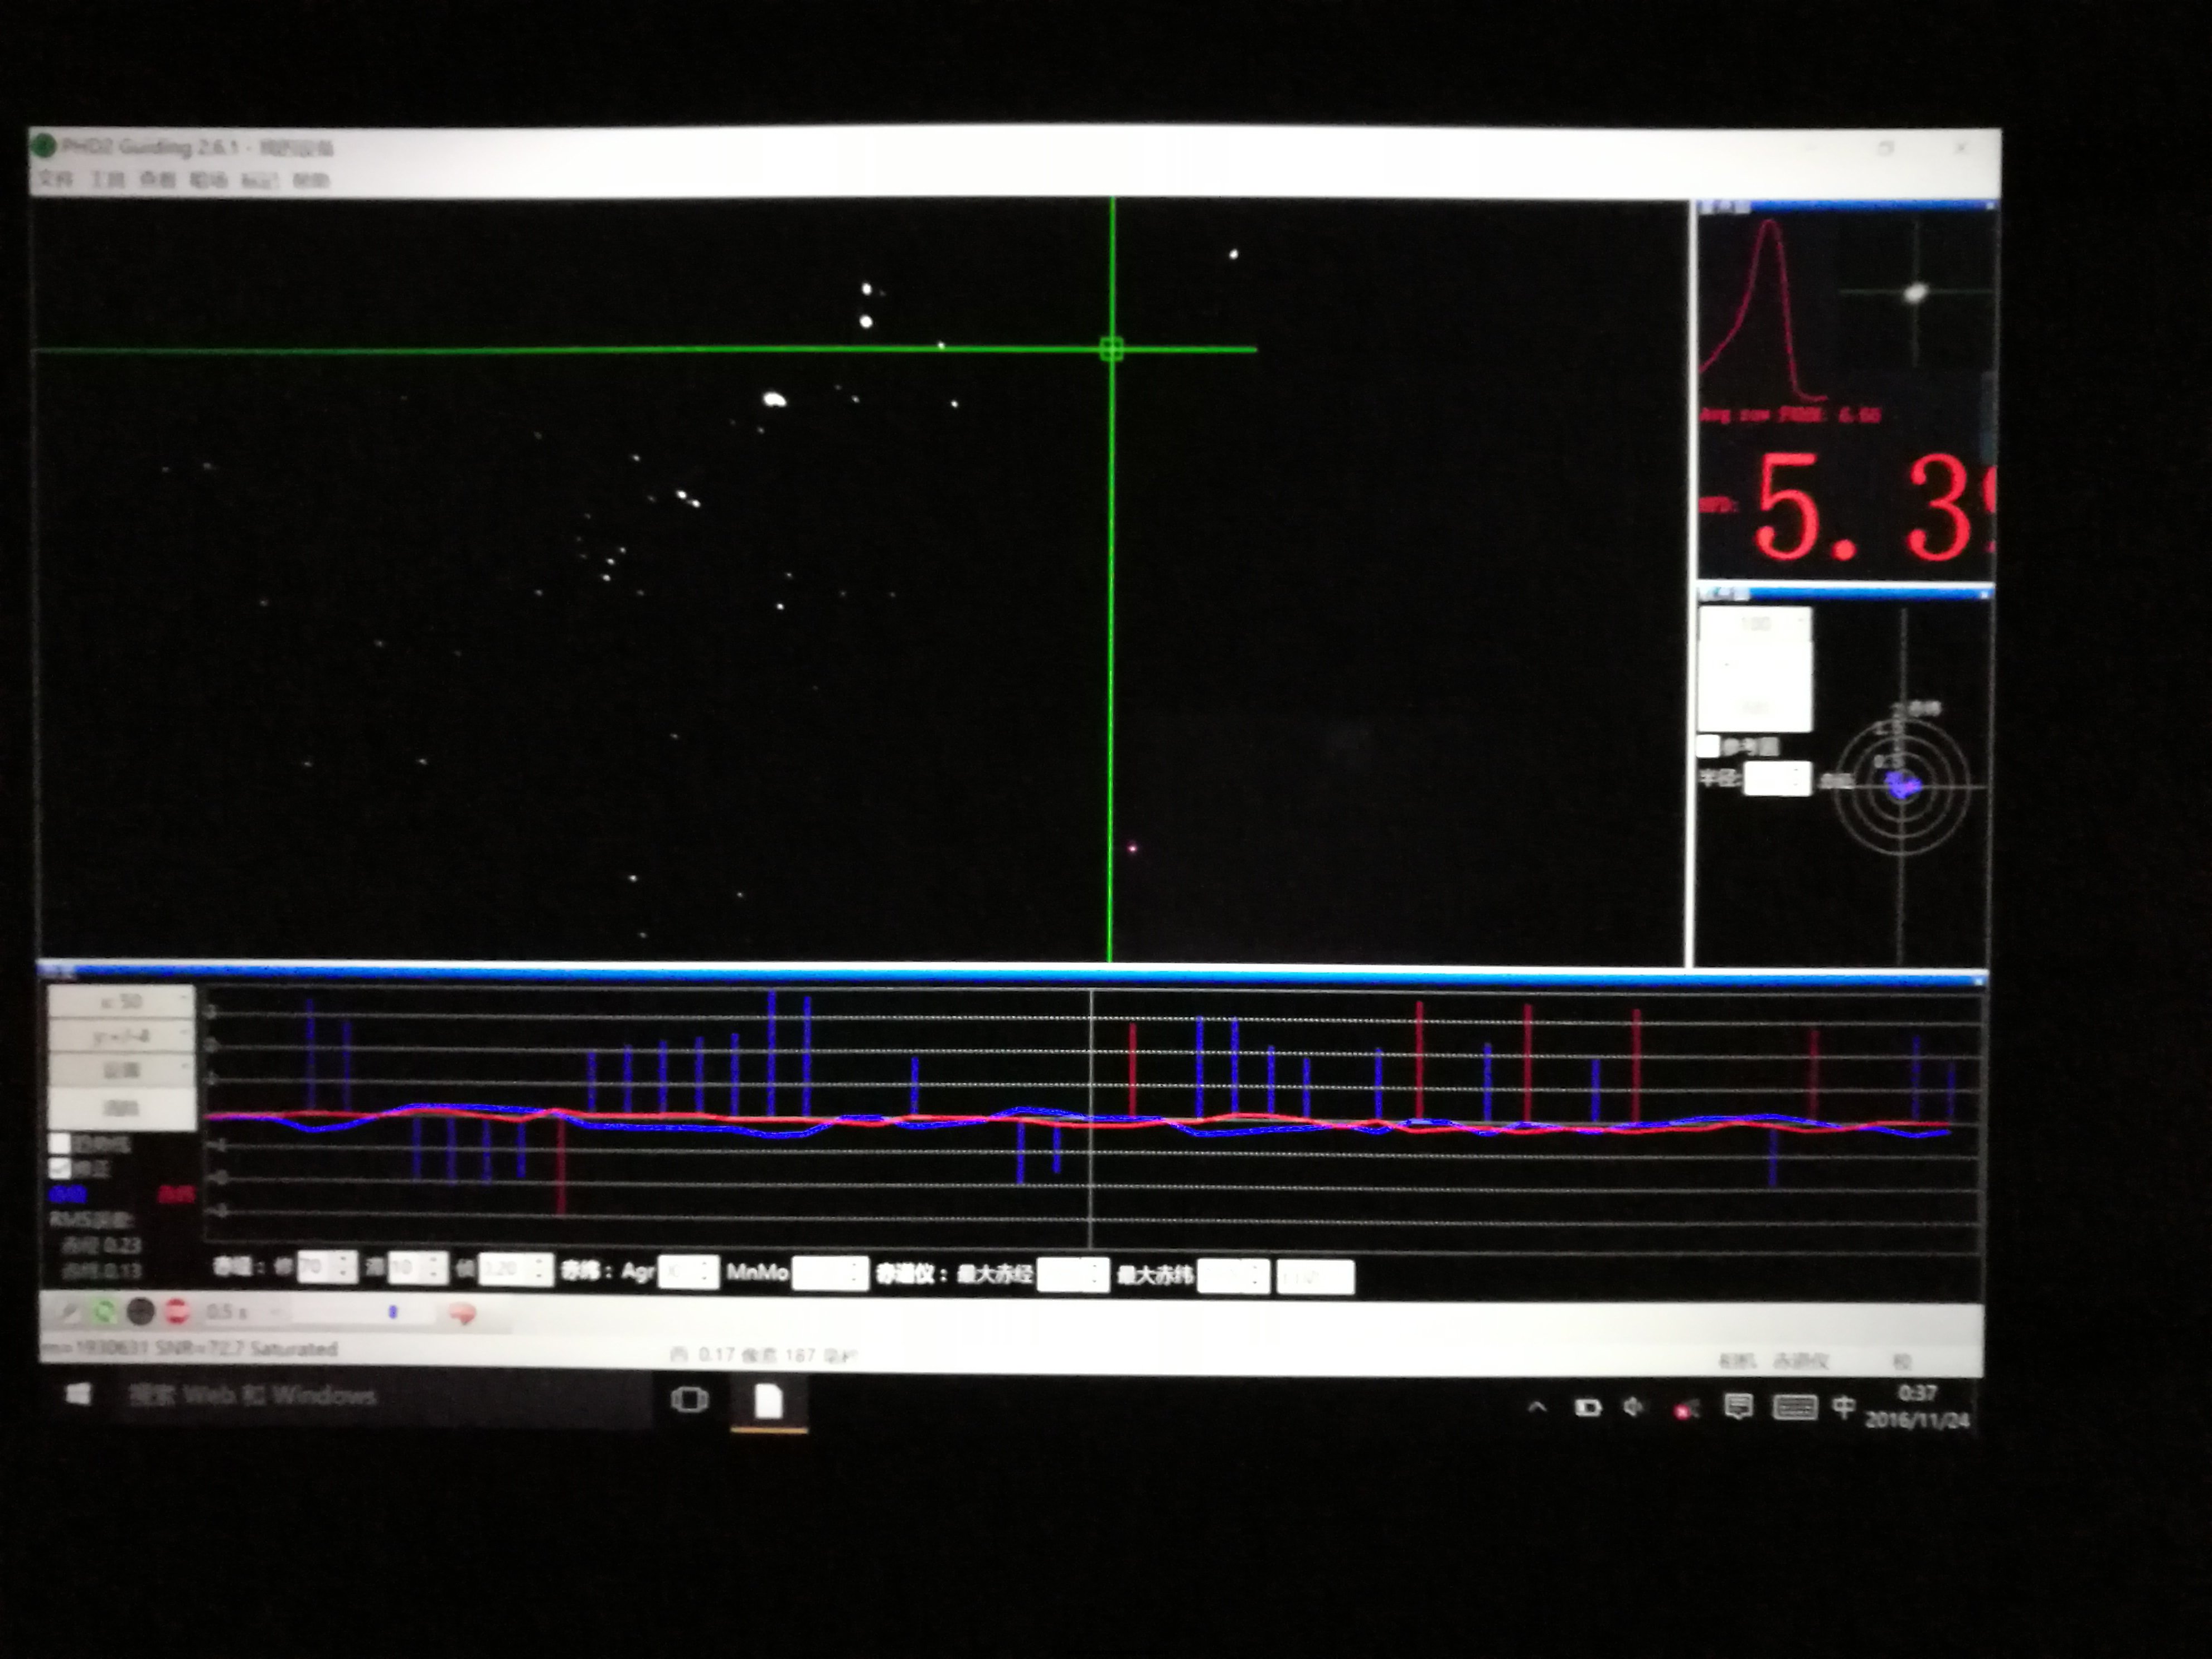Screen dimensions: 2212x1659
Task: Click the network tray icon with red mark
Action: click(1686, 1409)
